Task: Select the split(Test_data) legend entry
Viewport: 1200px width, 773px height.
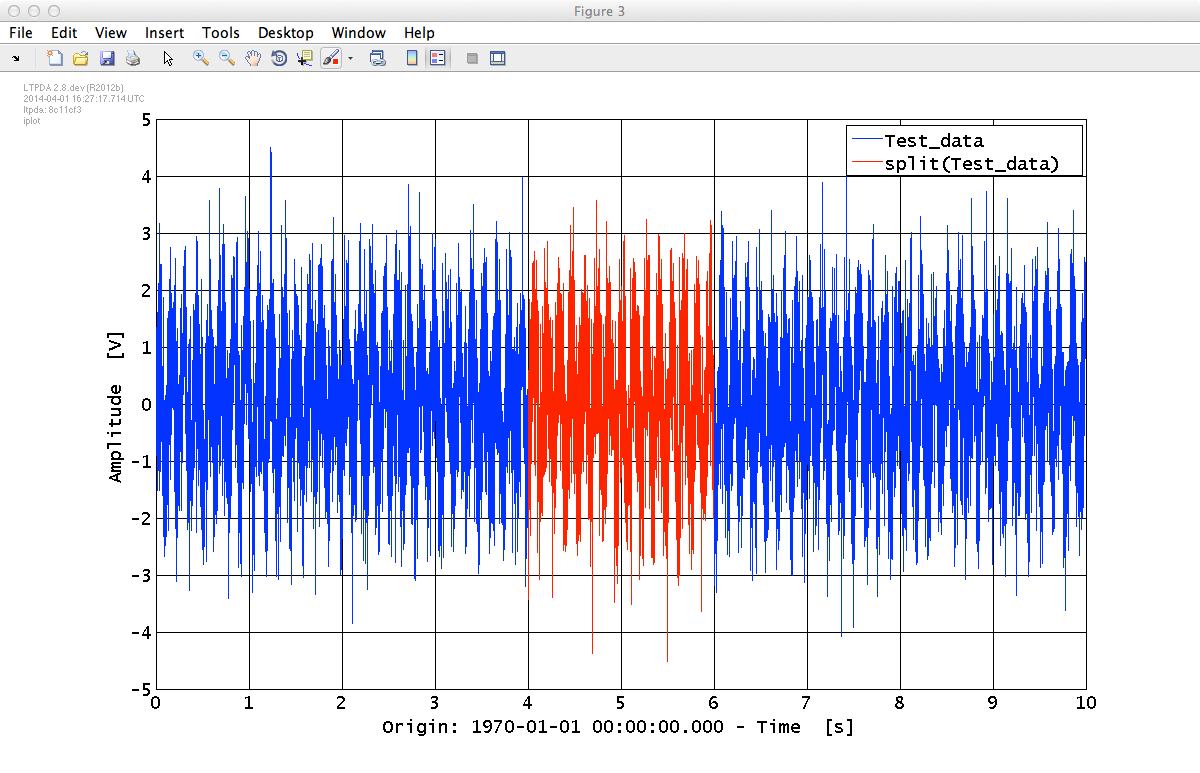Action: point(971,164)
